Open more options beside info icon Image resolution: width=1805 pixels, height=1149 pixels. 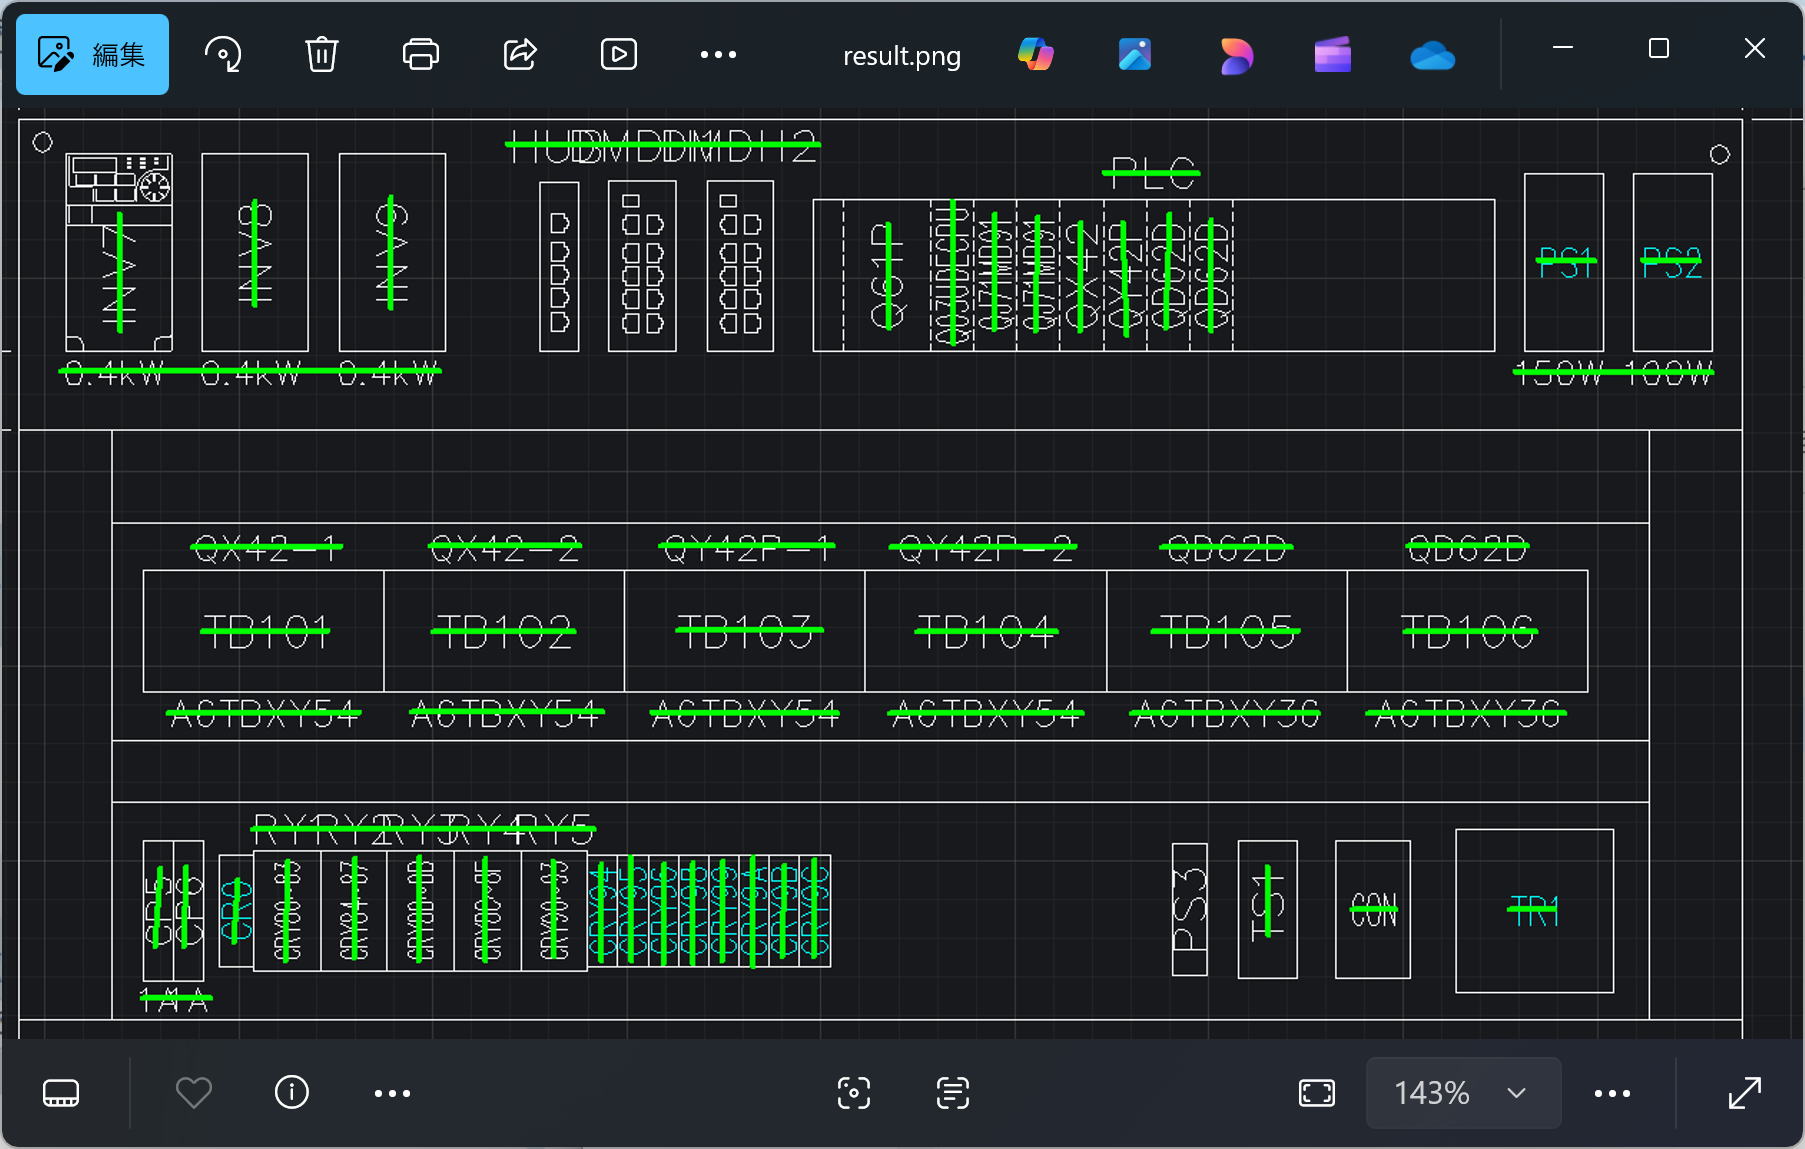pos(392,1093)
